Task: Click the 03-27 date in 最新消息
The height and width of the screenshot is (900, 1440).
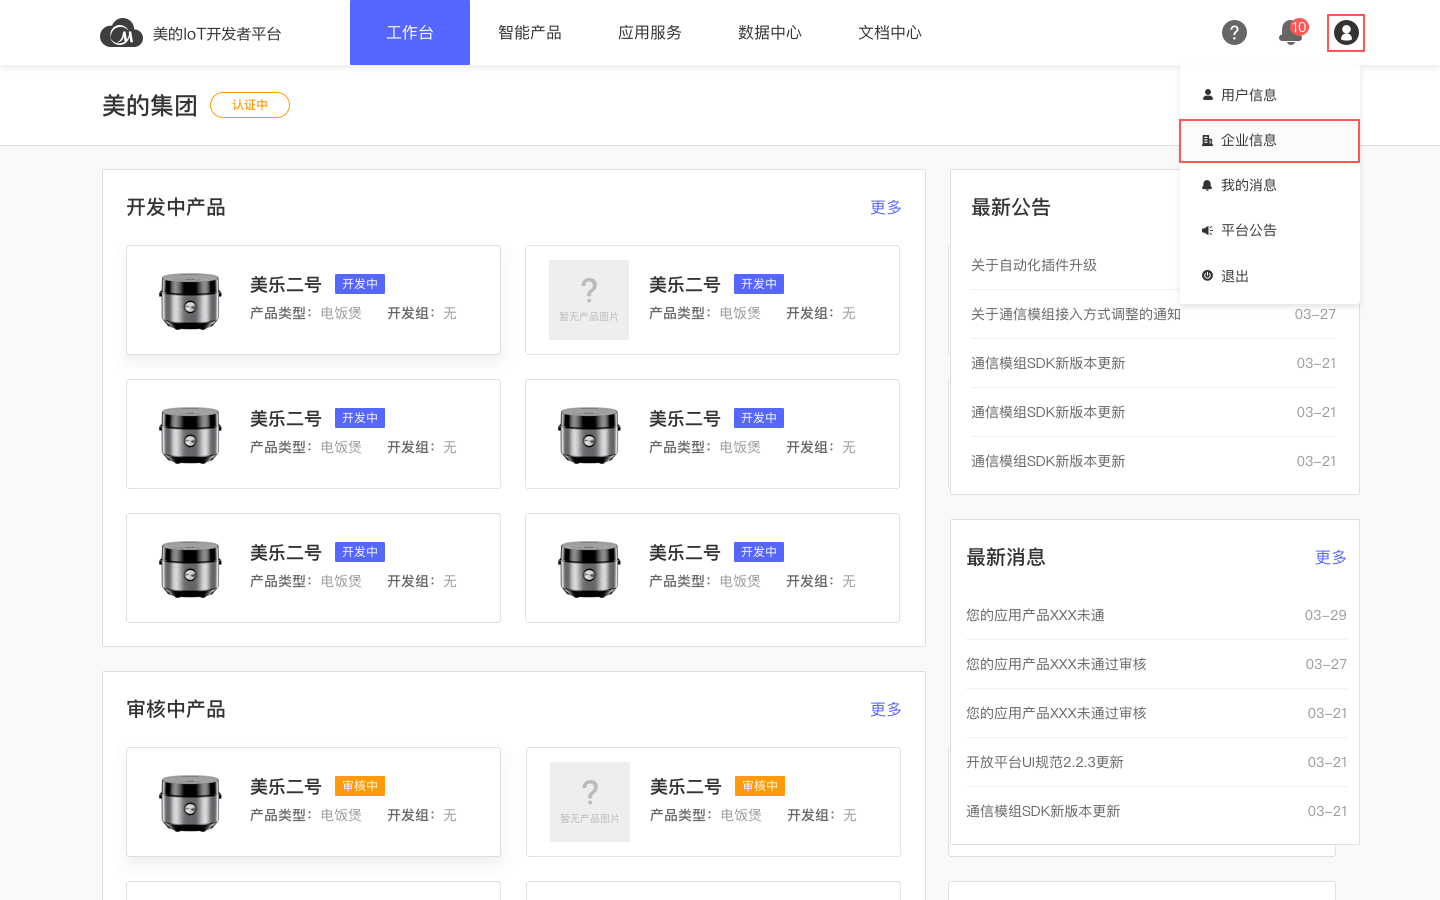Action: point(1326,664)
